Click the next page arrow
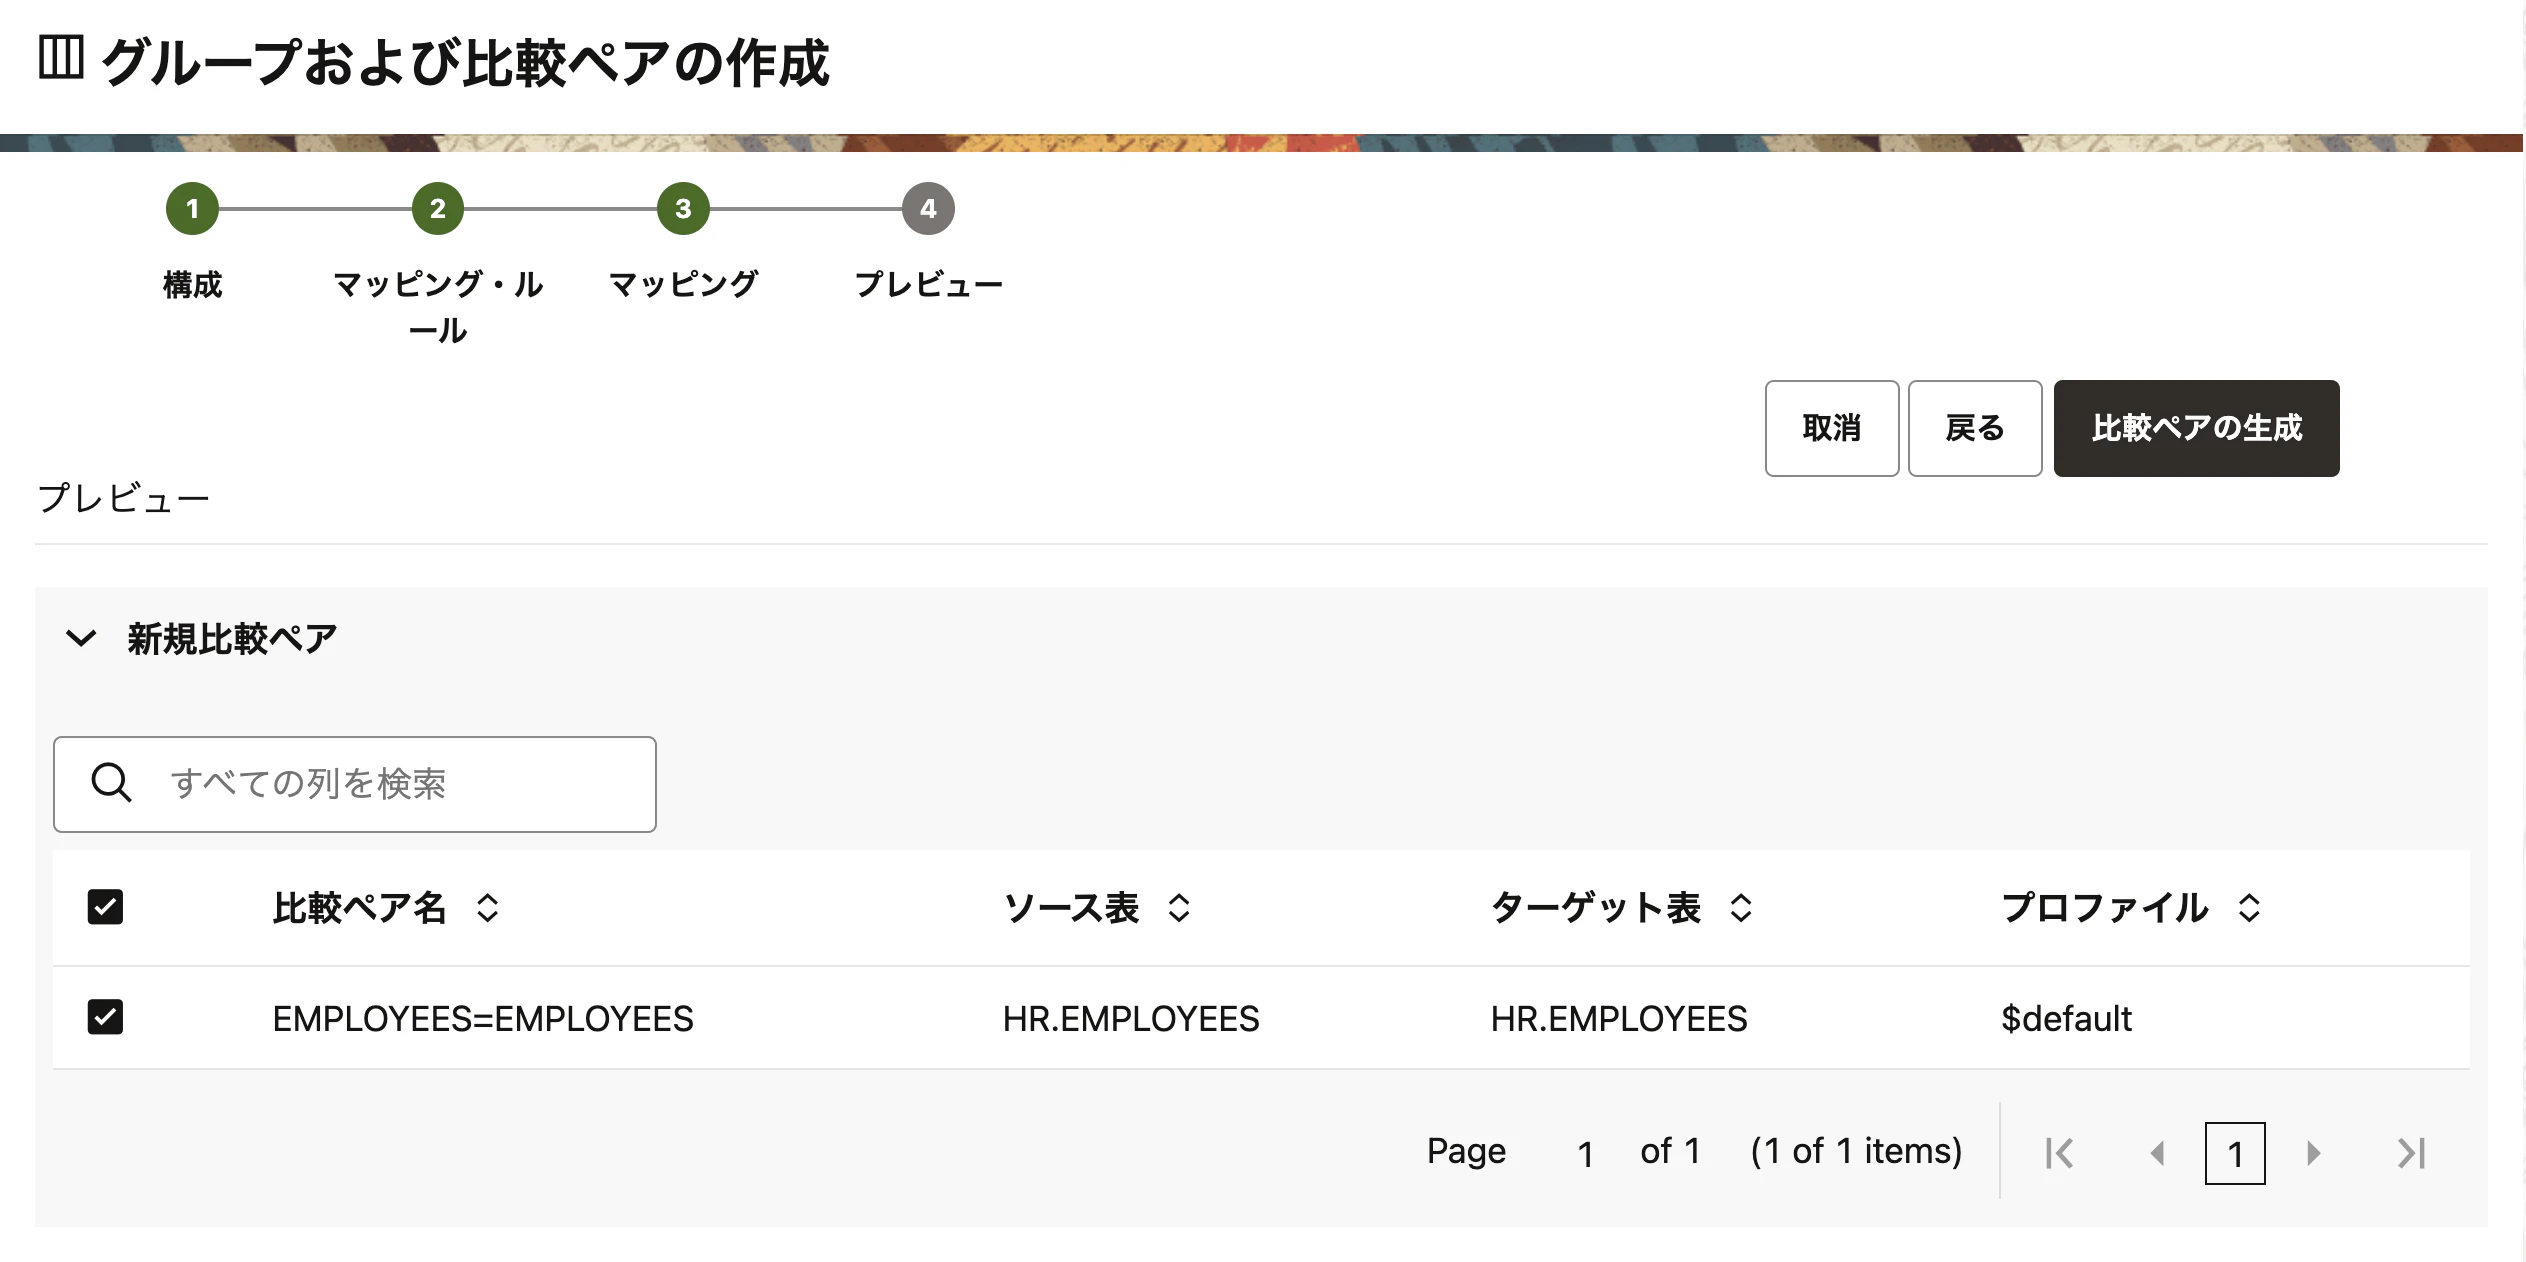Image resolution: width=2526 pixels, height=1262 pixels. (x=2313, y=1153)
